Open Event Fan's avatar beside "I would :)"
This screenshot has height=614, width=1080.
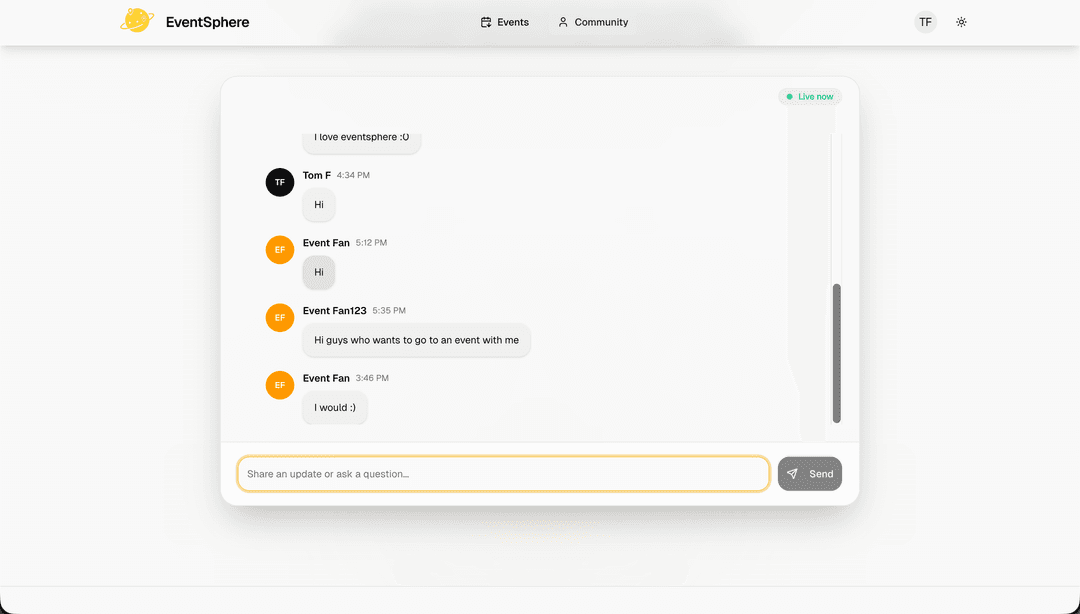(279, 385)
